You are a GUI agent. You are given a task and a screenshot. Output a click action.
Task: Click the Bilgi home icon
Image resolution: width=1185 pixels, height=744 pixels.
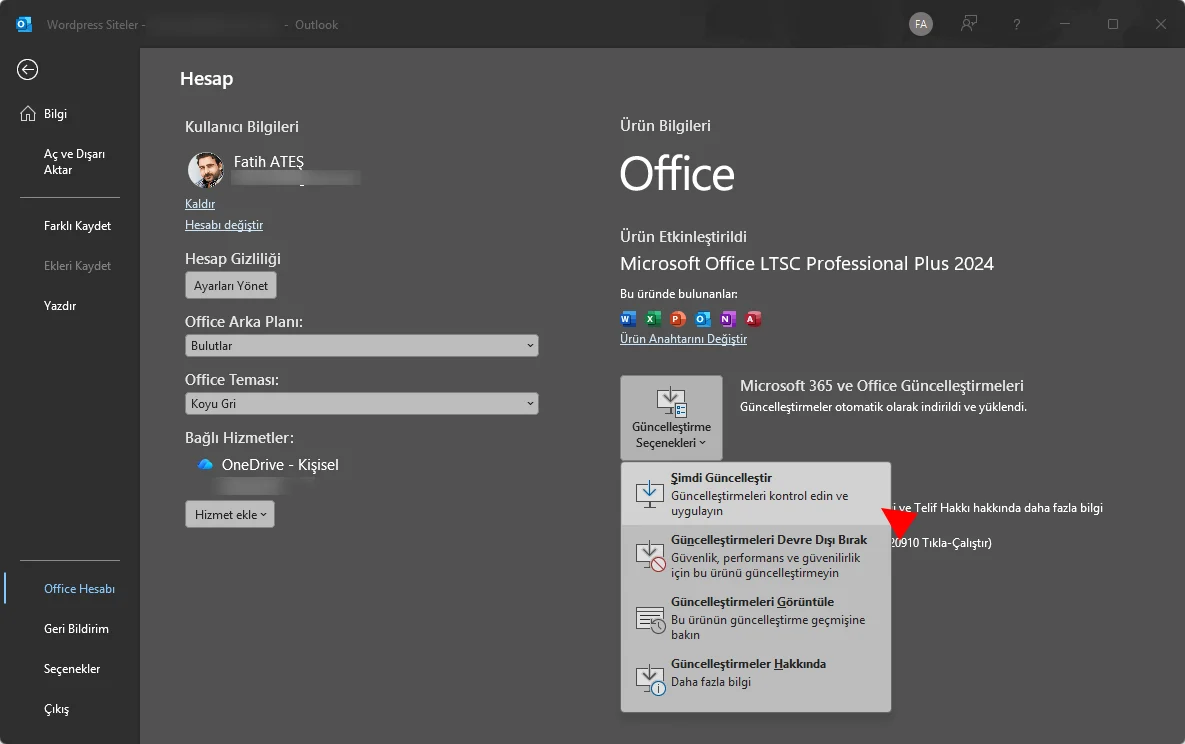(x=28, y=113)
